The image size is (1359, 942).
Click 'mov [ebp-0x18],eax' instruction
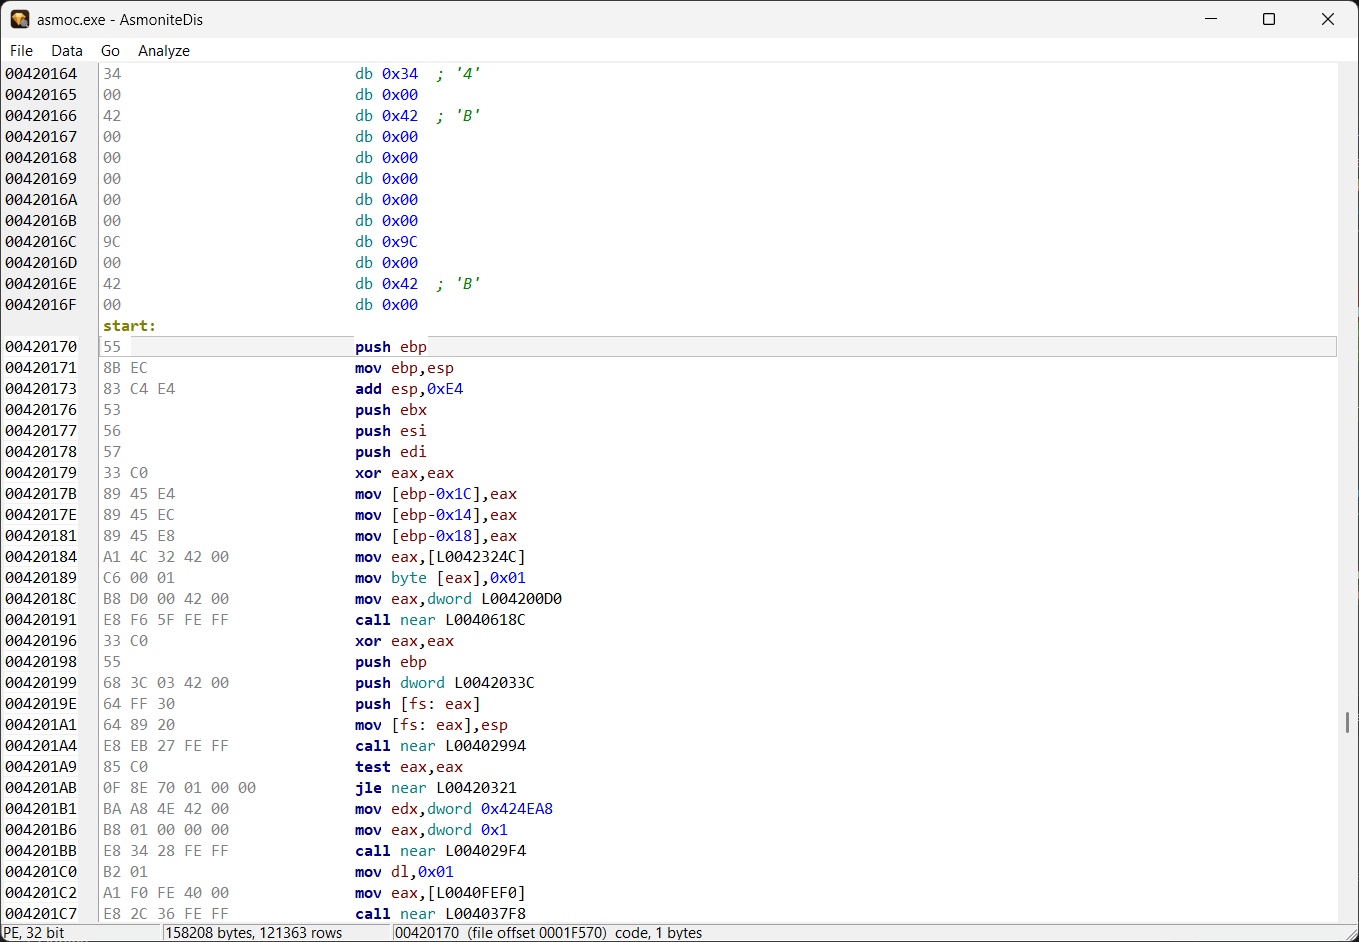click(x=436, y=536)
